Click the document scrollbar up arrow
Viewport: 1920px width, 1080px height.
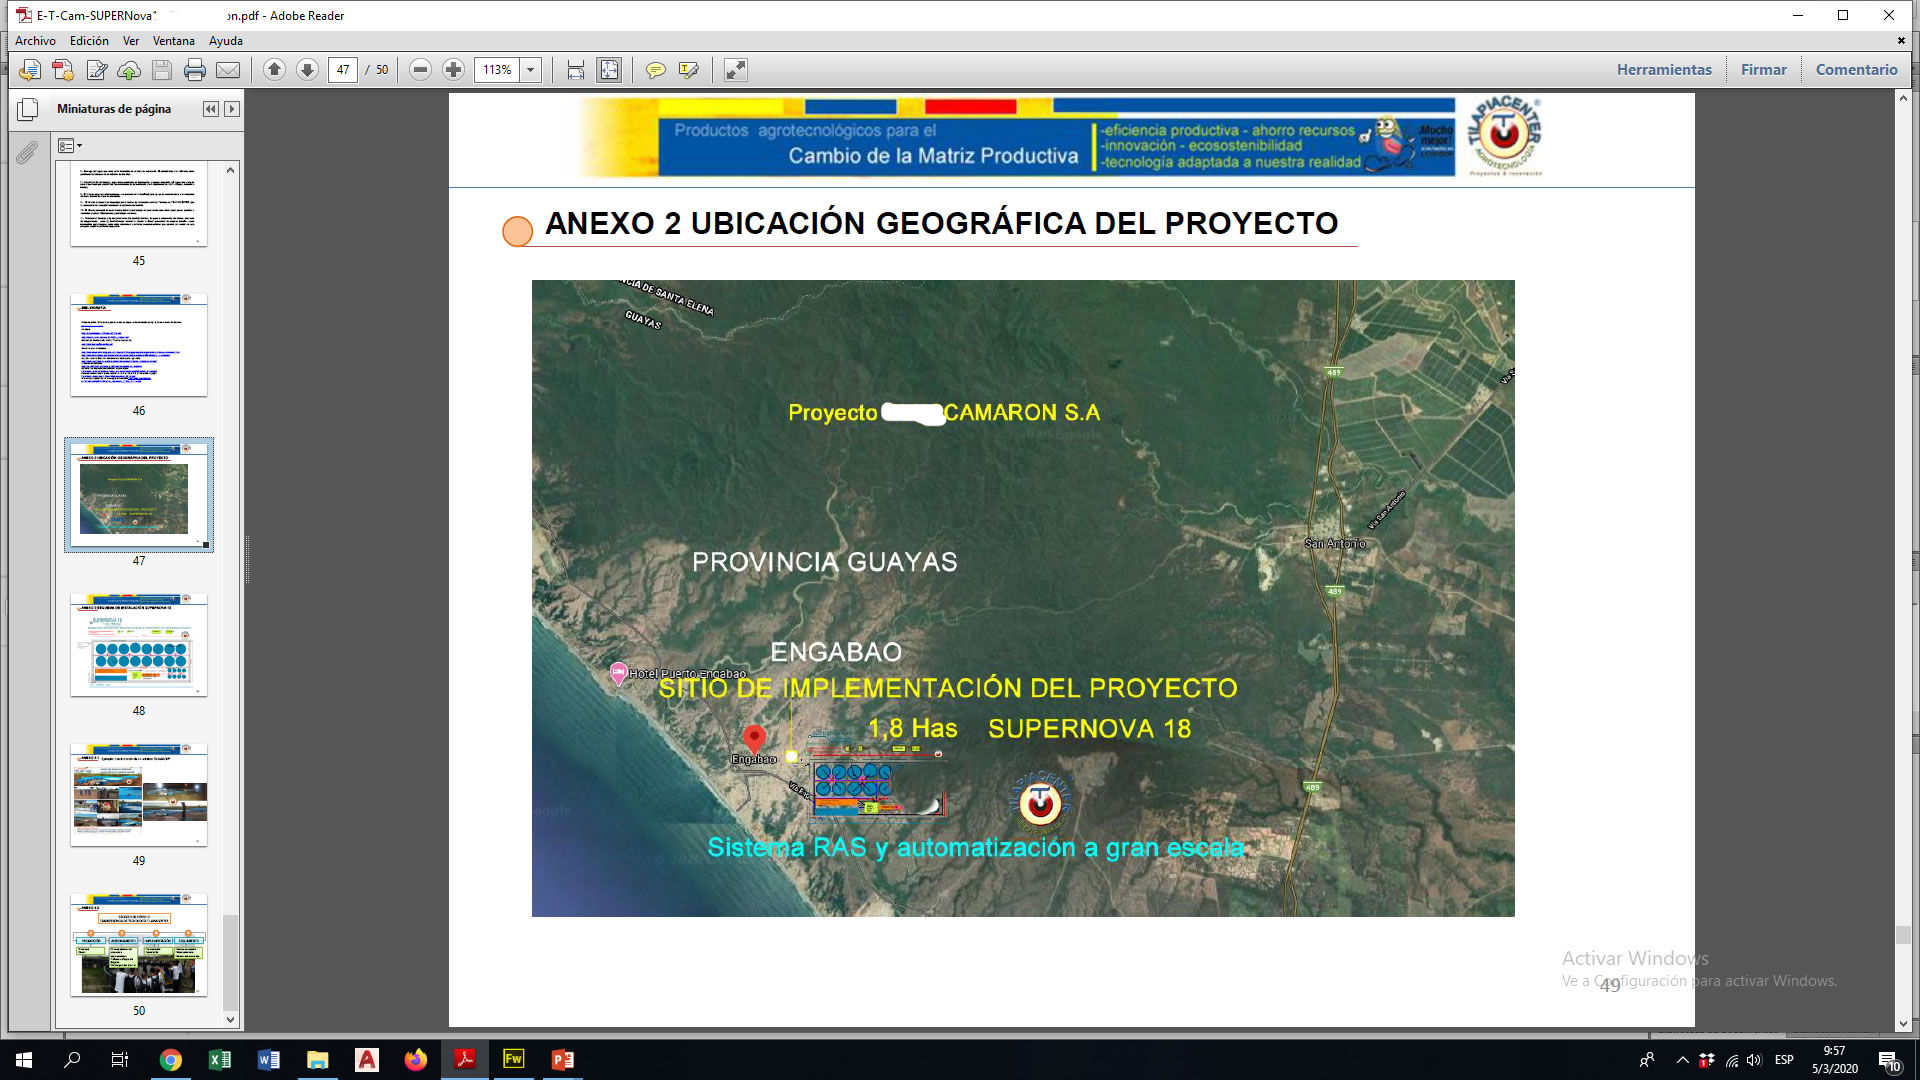click(x=1903, y=98)
